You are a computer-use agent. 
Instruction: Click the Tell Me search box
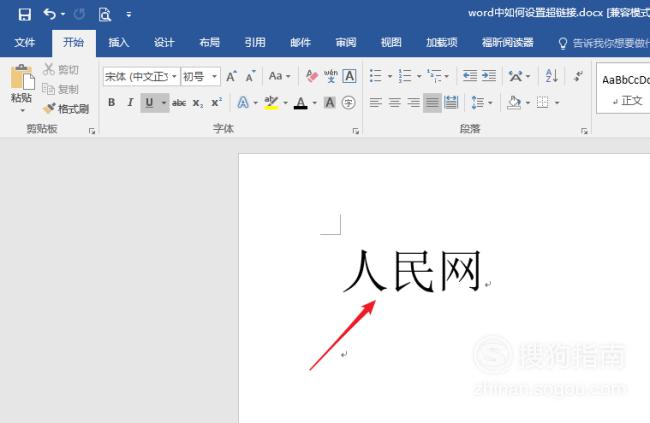click(604, 43)
